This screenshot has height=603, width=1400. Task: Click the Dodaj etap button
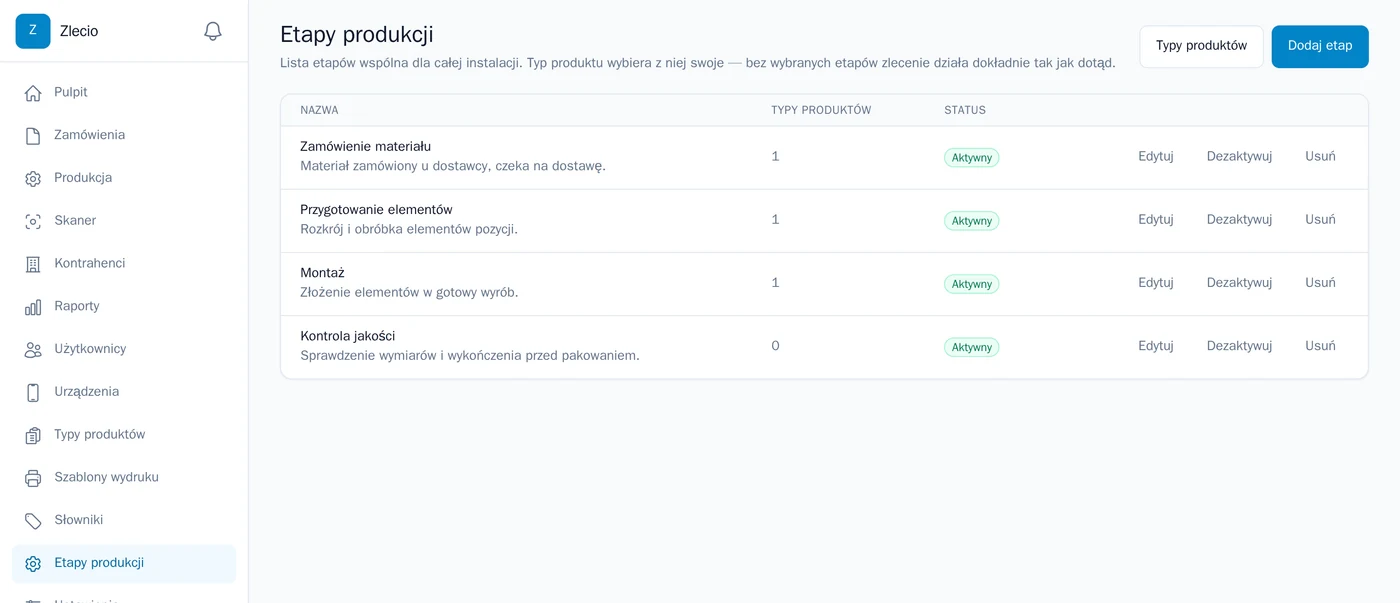(1320, 46)
